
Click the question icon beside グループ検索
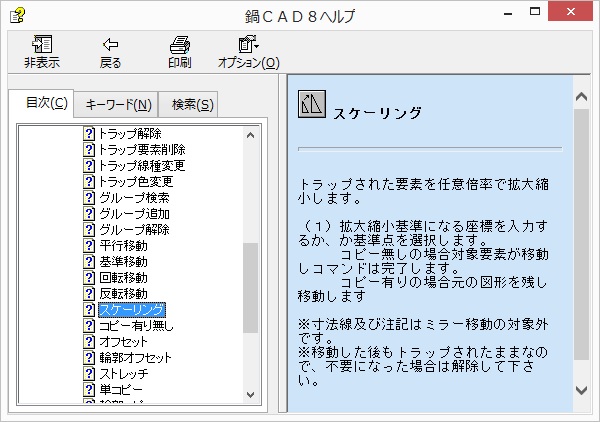click(x=89, y=197)
